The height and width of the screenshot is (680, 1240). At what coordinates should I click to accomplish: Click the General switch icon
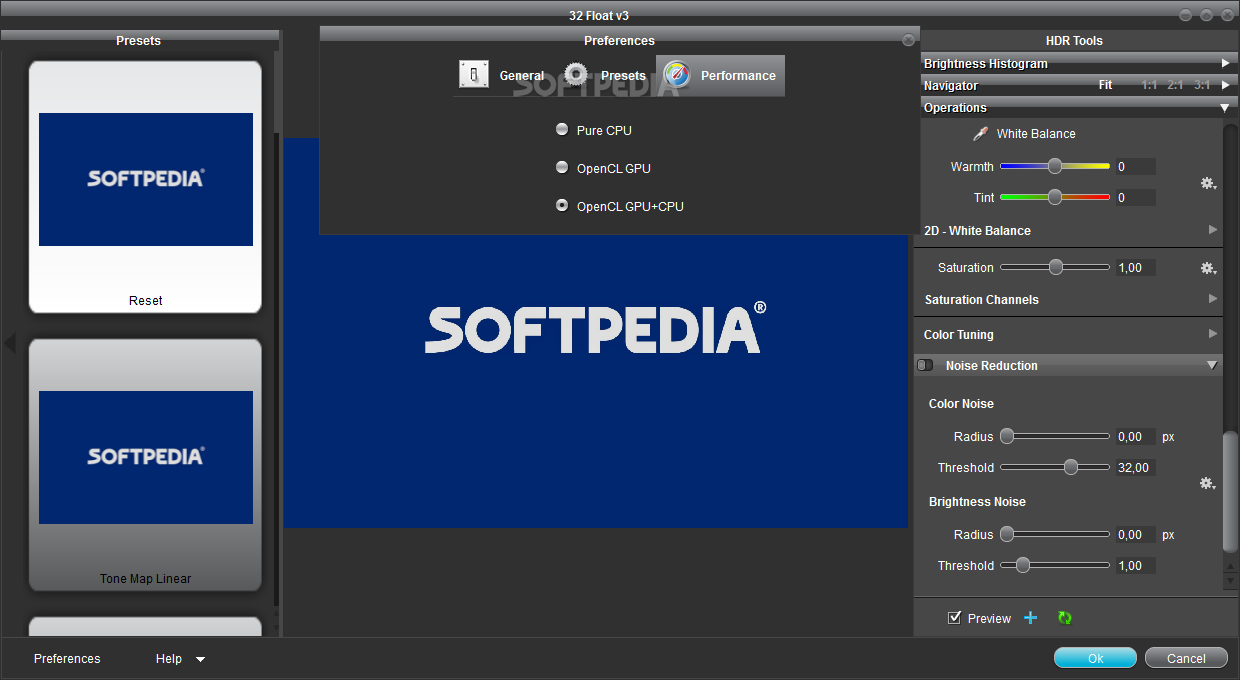click(474, 75)
